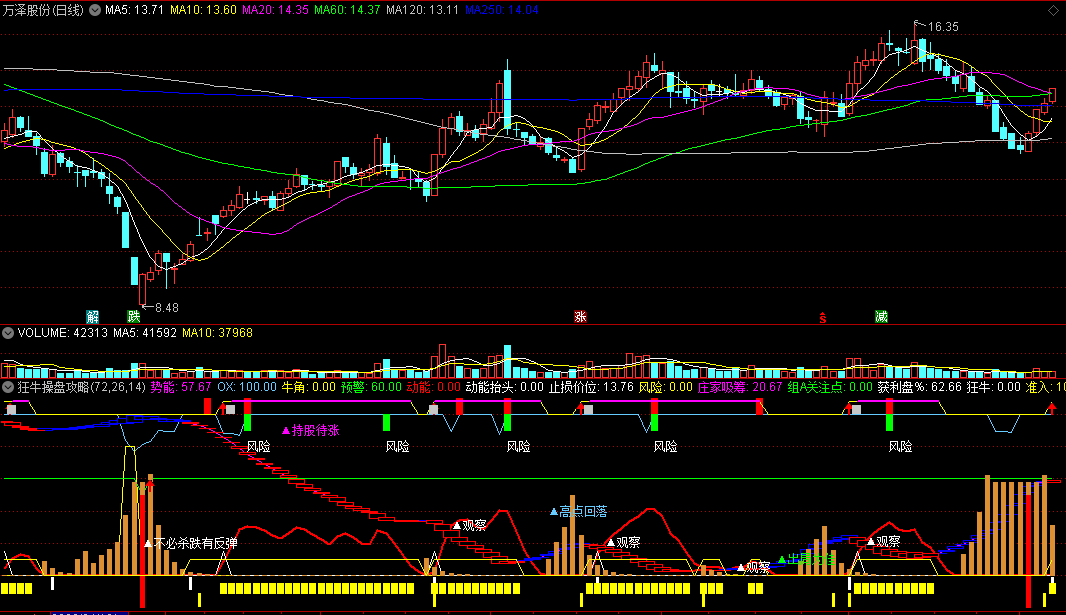The width and height of the screenshot is (1066, 615).
Task: Select the yellow MA10: 13.60 label
Action: 203,10
